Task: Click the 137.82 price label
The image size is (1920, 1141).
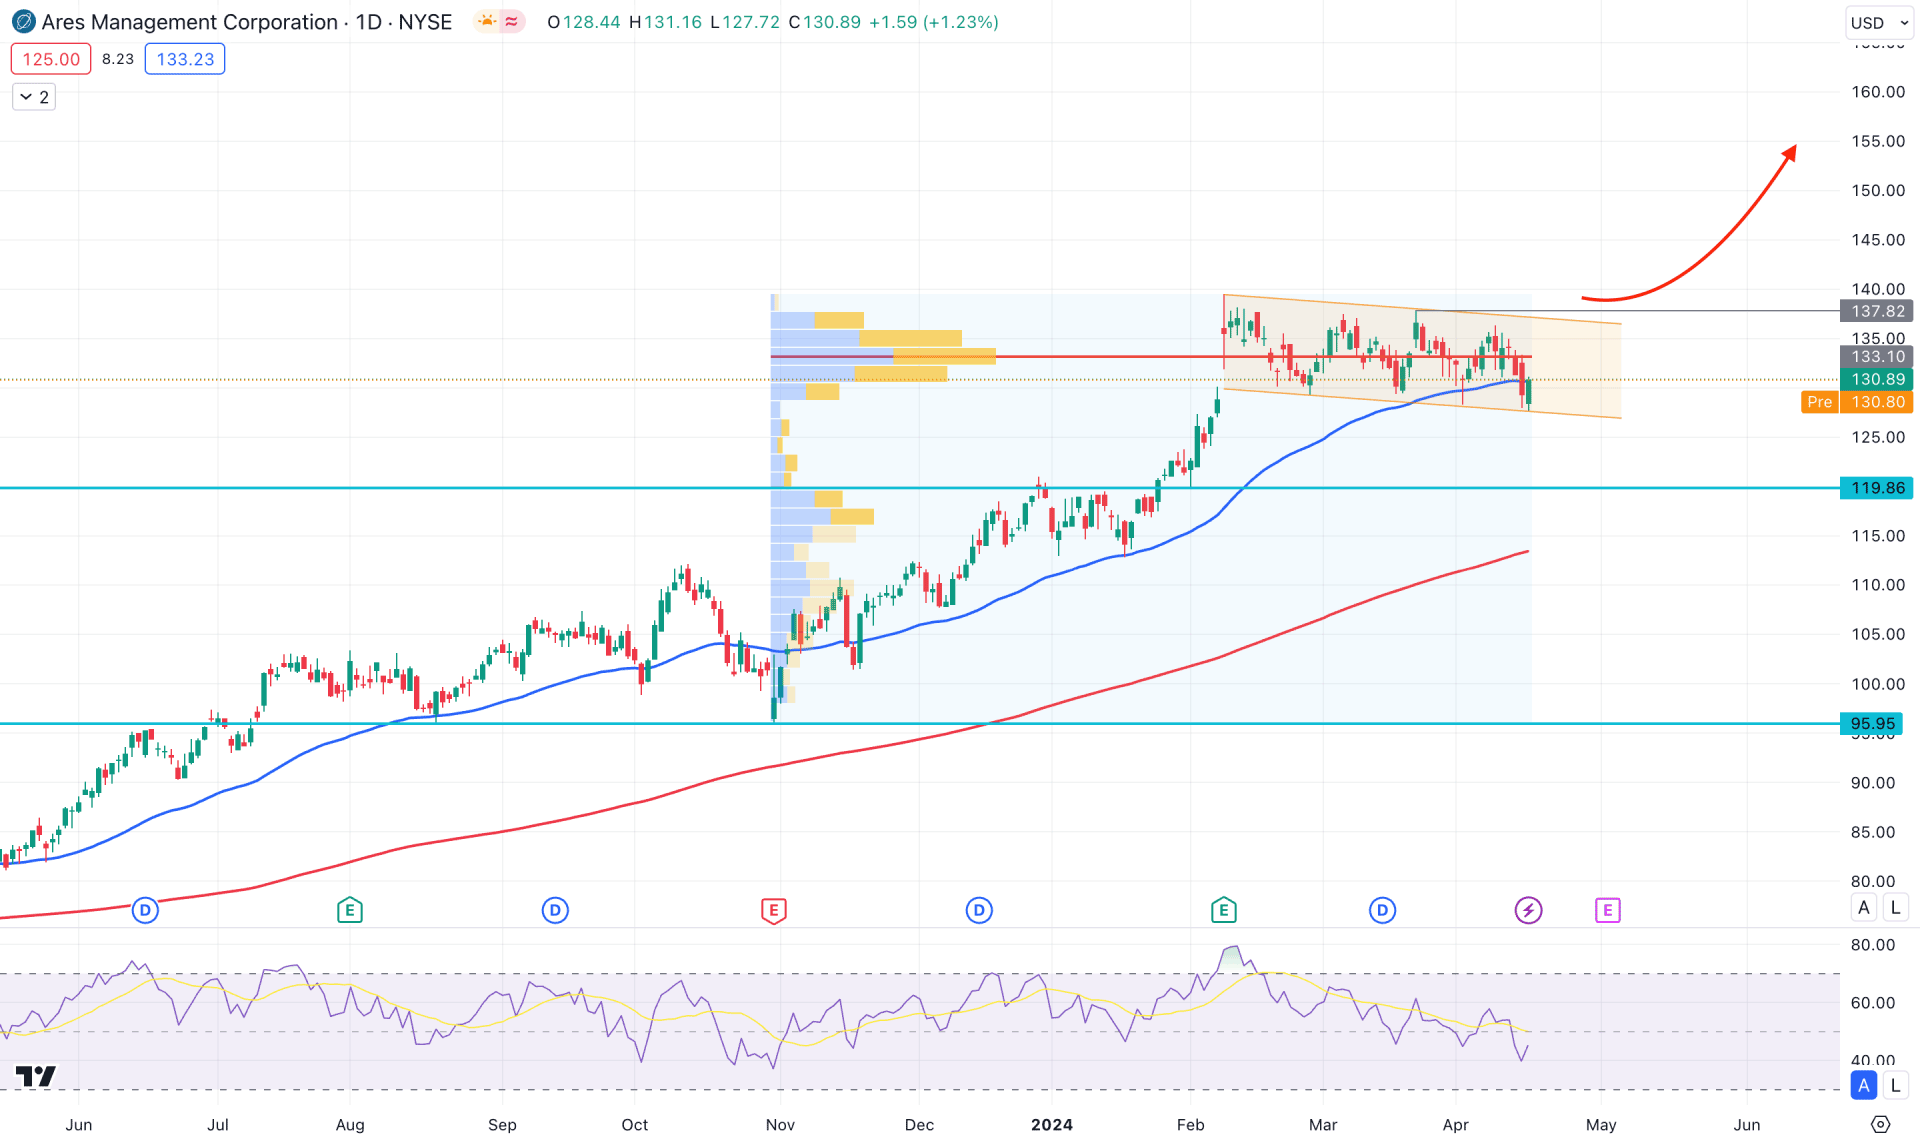Action: [x=1877, y=311]
